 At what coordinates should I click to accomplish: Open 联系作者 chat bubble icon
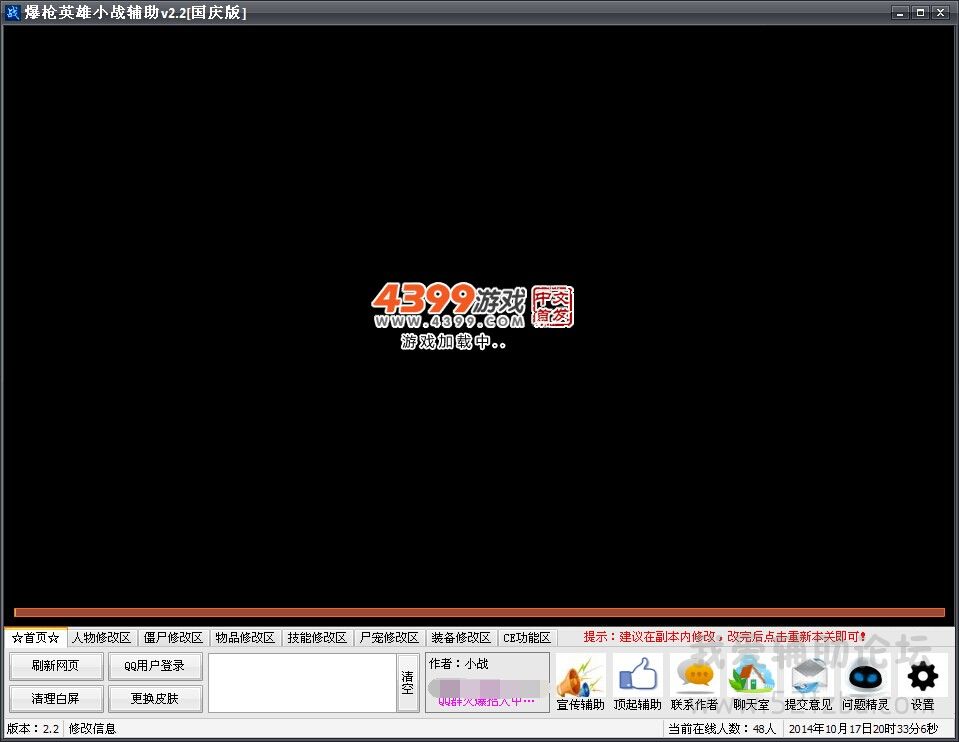click(x=694, y=681)
